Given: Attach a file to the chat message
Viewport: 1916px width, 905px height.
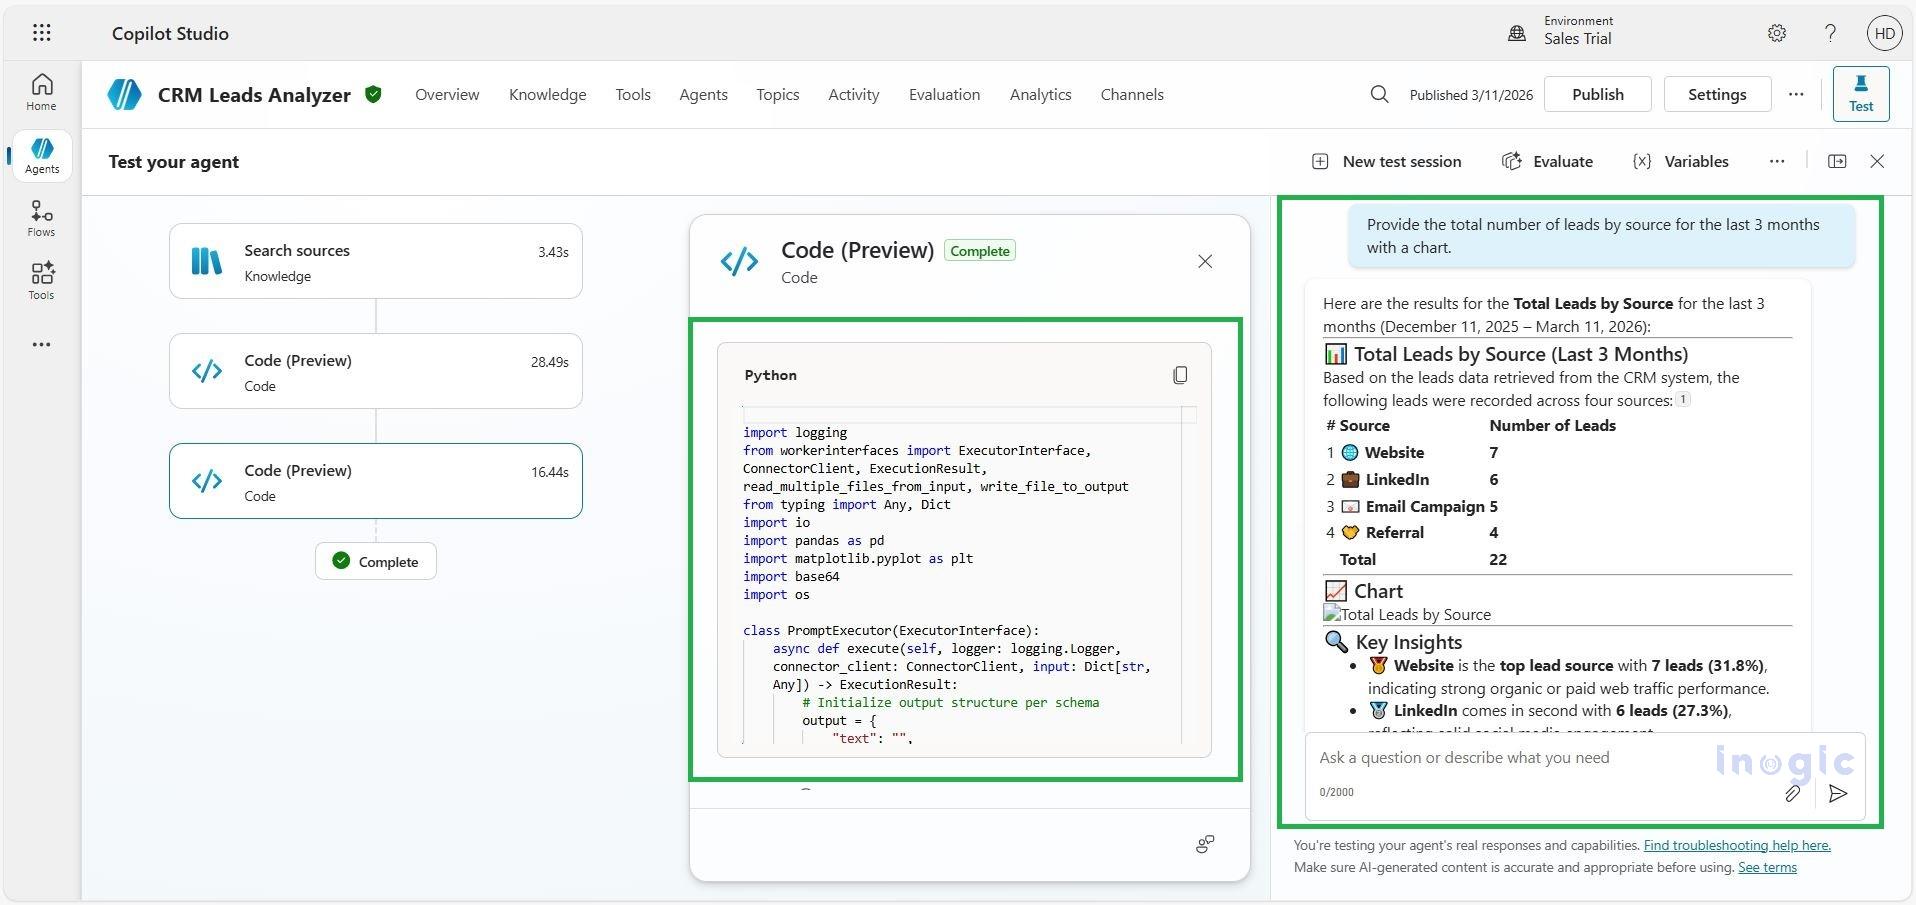Looking at the screenshot, I should [1793, 794].
